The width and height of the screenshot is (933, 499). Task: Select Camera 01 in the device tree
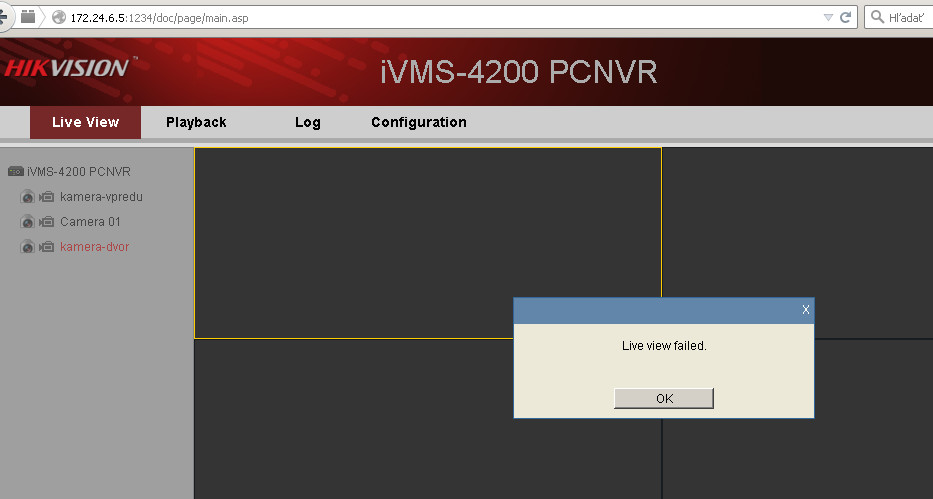[x=90, y=221]
